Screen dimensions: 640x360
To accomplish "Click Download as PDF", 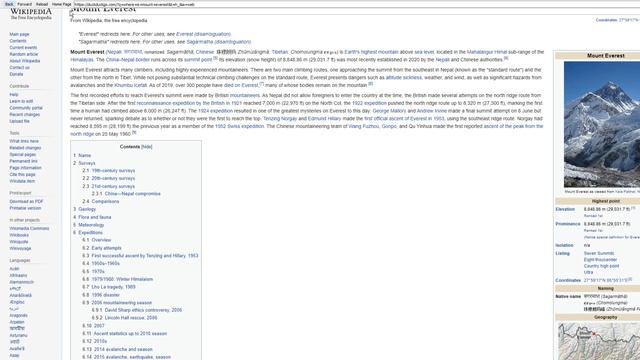I will [26, 201].
